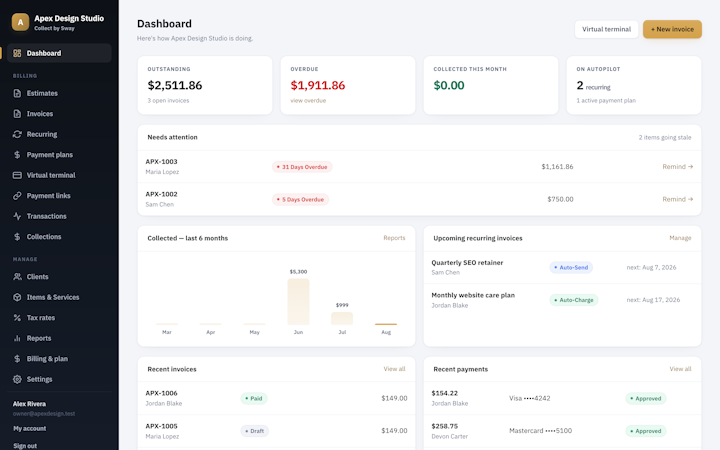The height and width of the screenshot is (450, 720).
Task: Click the + New invoice button
Action: (x=672, y=29)
